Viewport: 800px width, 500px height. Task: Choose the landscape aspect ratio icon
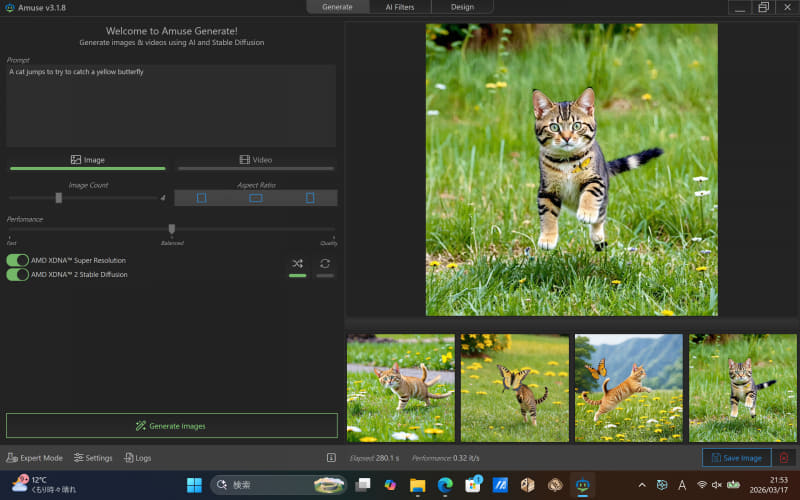(x=256, y=198)
